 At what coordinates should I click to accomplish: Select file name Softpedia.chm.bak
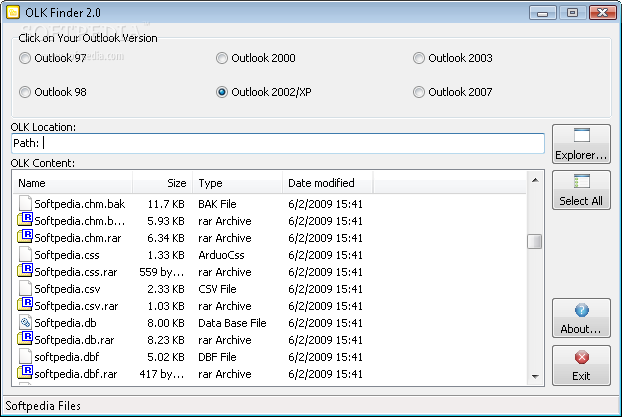pos(80,204)
